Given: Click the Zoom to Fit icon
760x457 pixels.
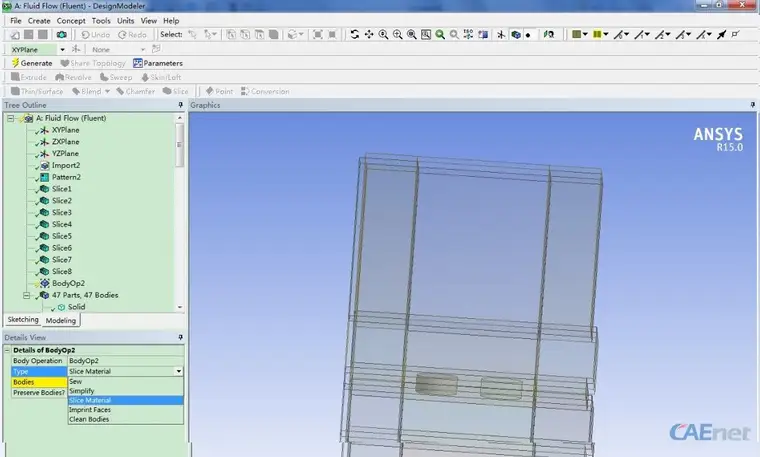Looking at the screenshot, I should [412, 34].
